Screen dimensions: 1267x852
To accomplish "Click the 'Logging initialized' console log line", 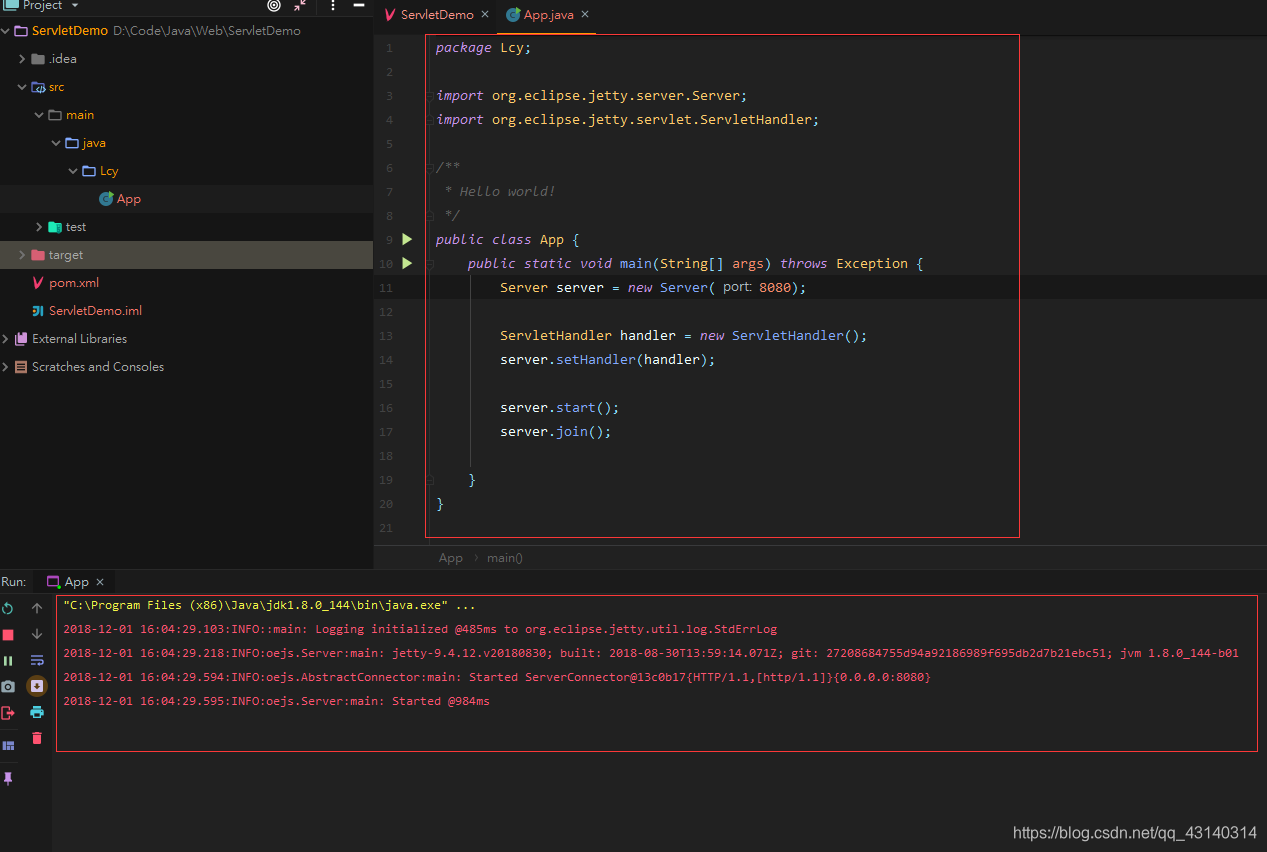I will coord(420,630).
